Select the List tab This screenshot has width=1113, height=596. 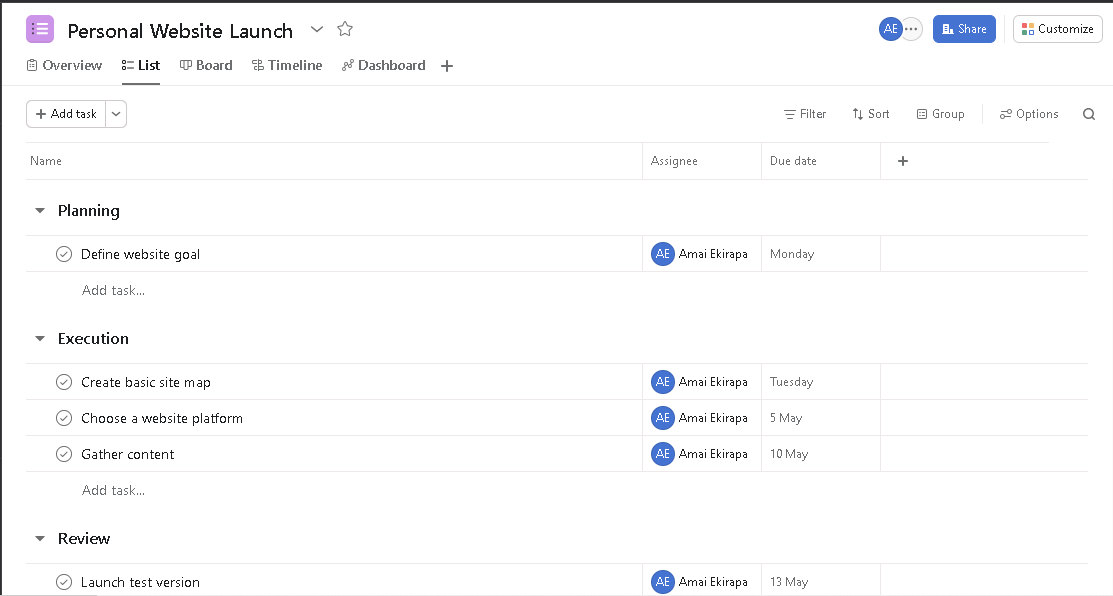coord(141,65)
